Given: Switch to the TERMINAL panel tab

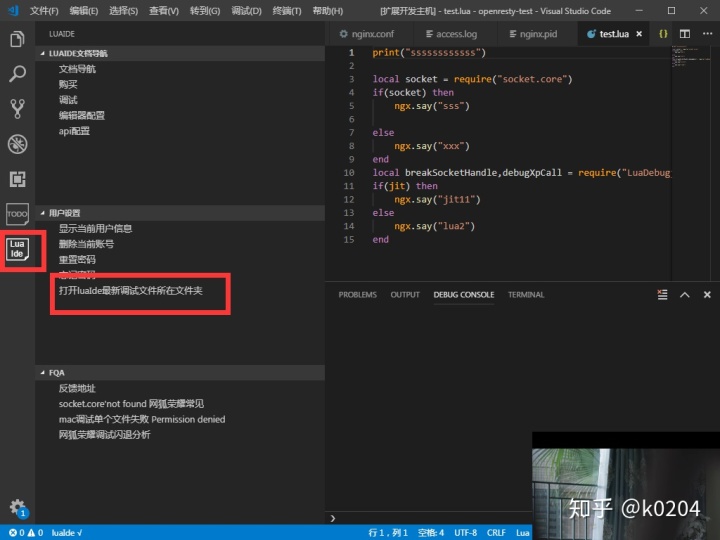Looking at the screenshot, I should coord(526,295).
